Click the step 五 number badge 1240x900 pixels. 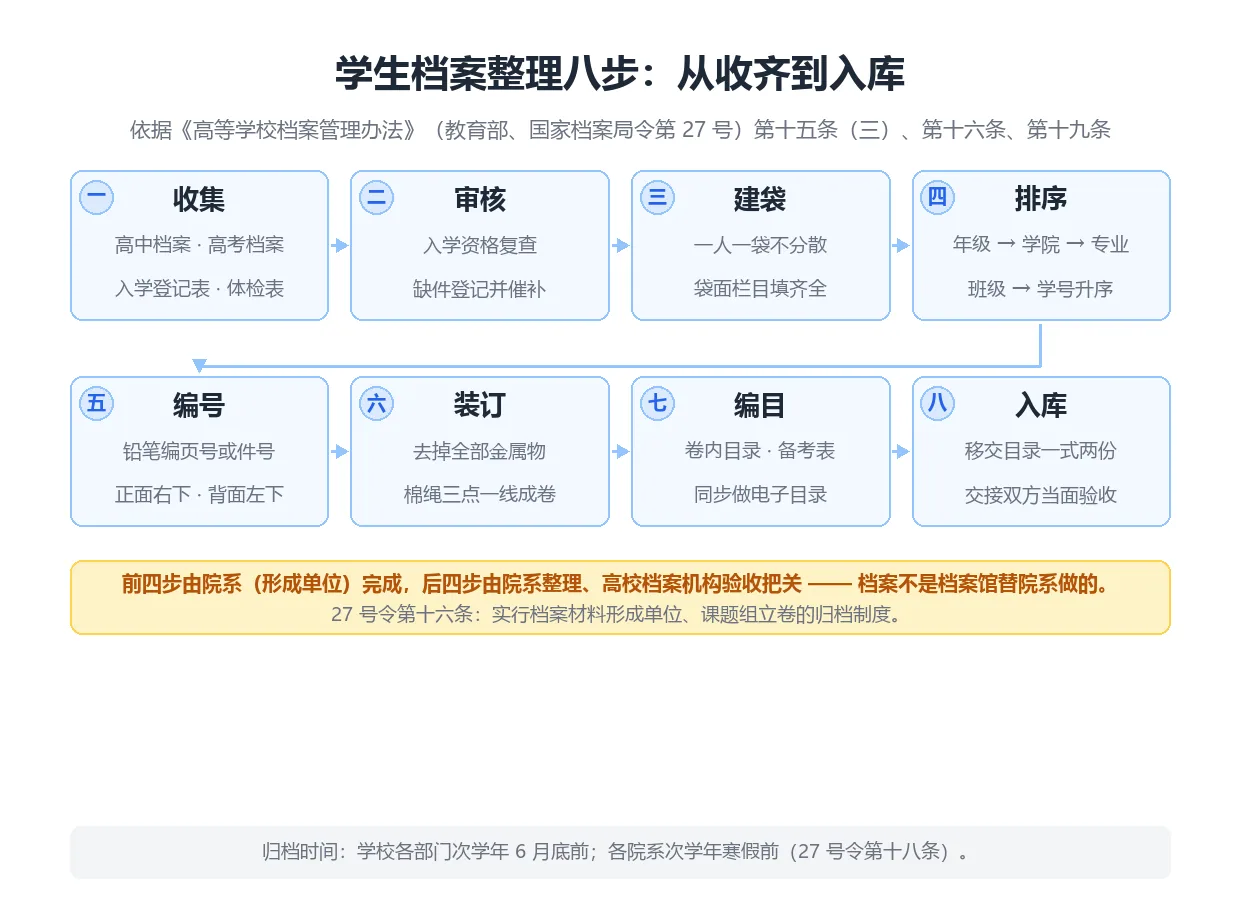(x=96, y=403)
